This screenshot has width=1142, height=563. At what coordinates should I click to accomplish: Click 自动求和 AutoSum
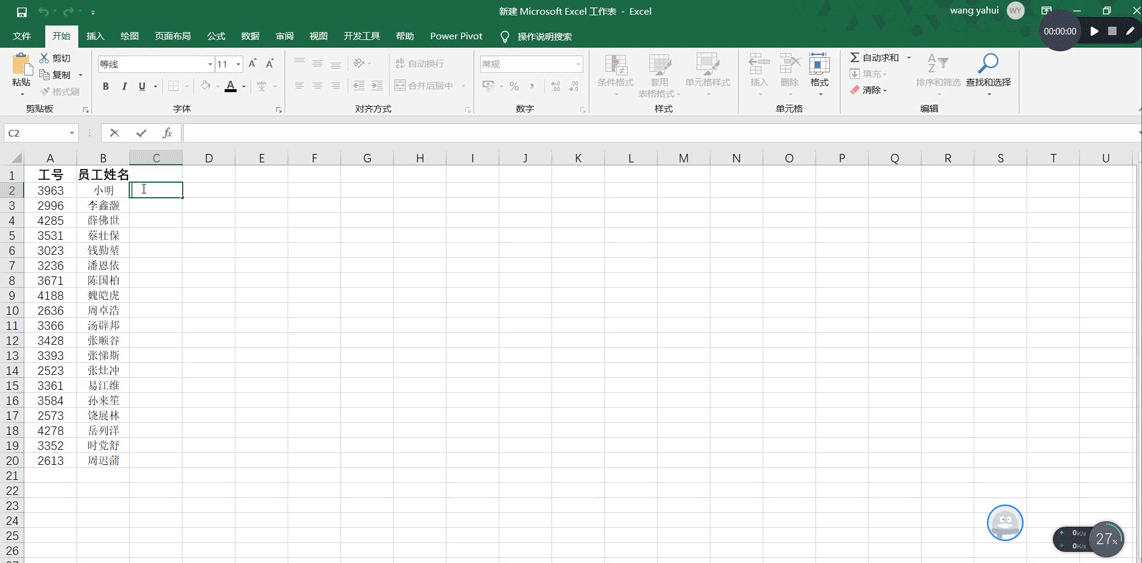point(874,58)
